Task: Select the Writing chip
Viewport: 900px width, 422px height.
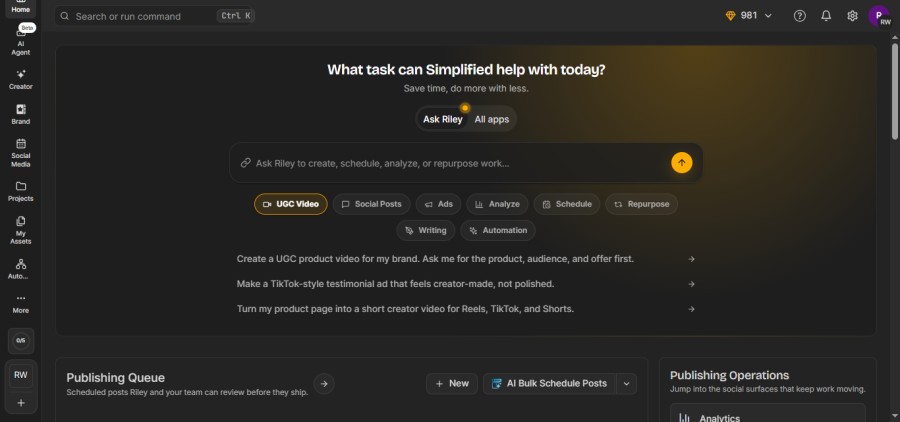Action: click(426, 231)
